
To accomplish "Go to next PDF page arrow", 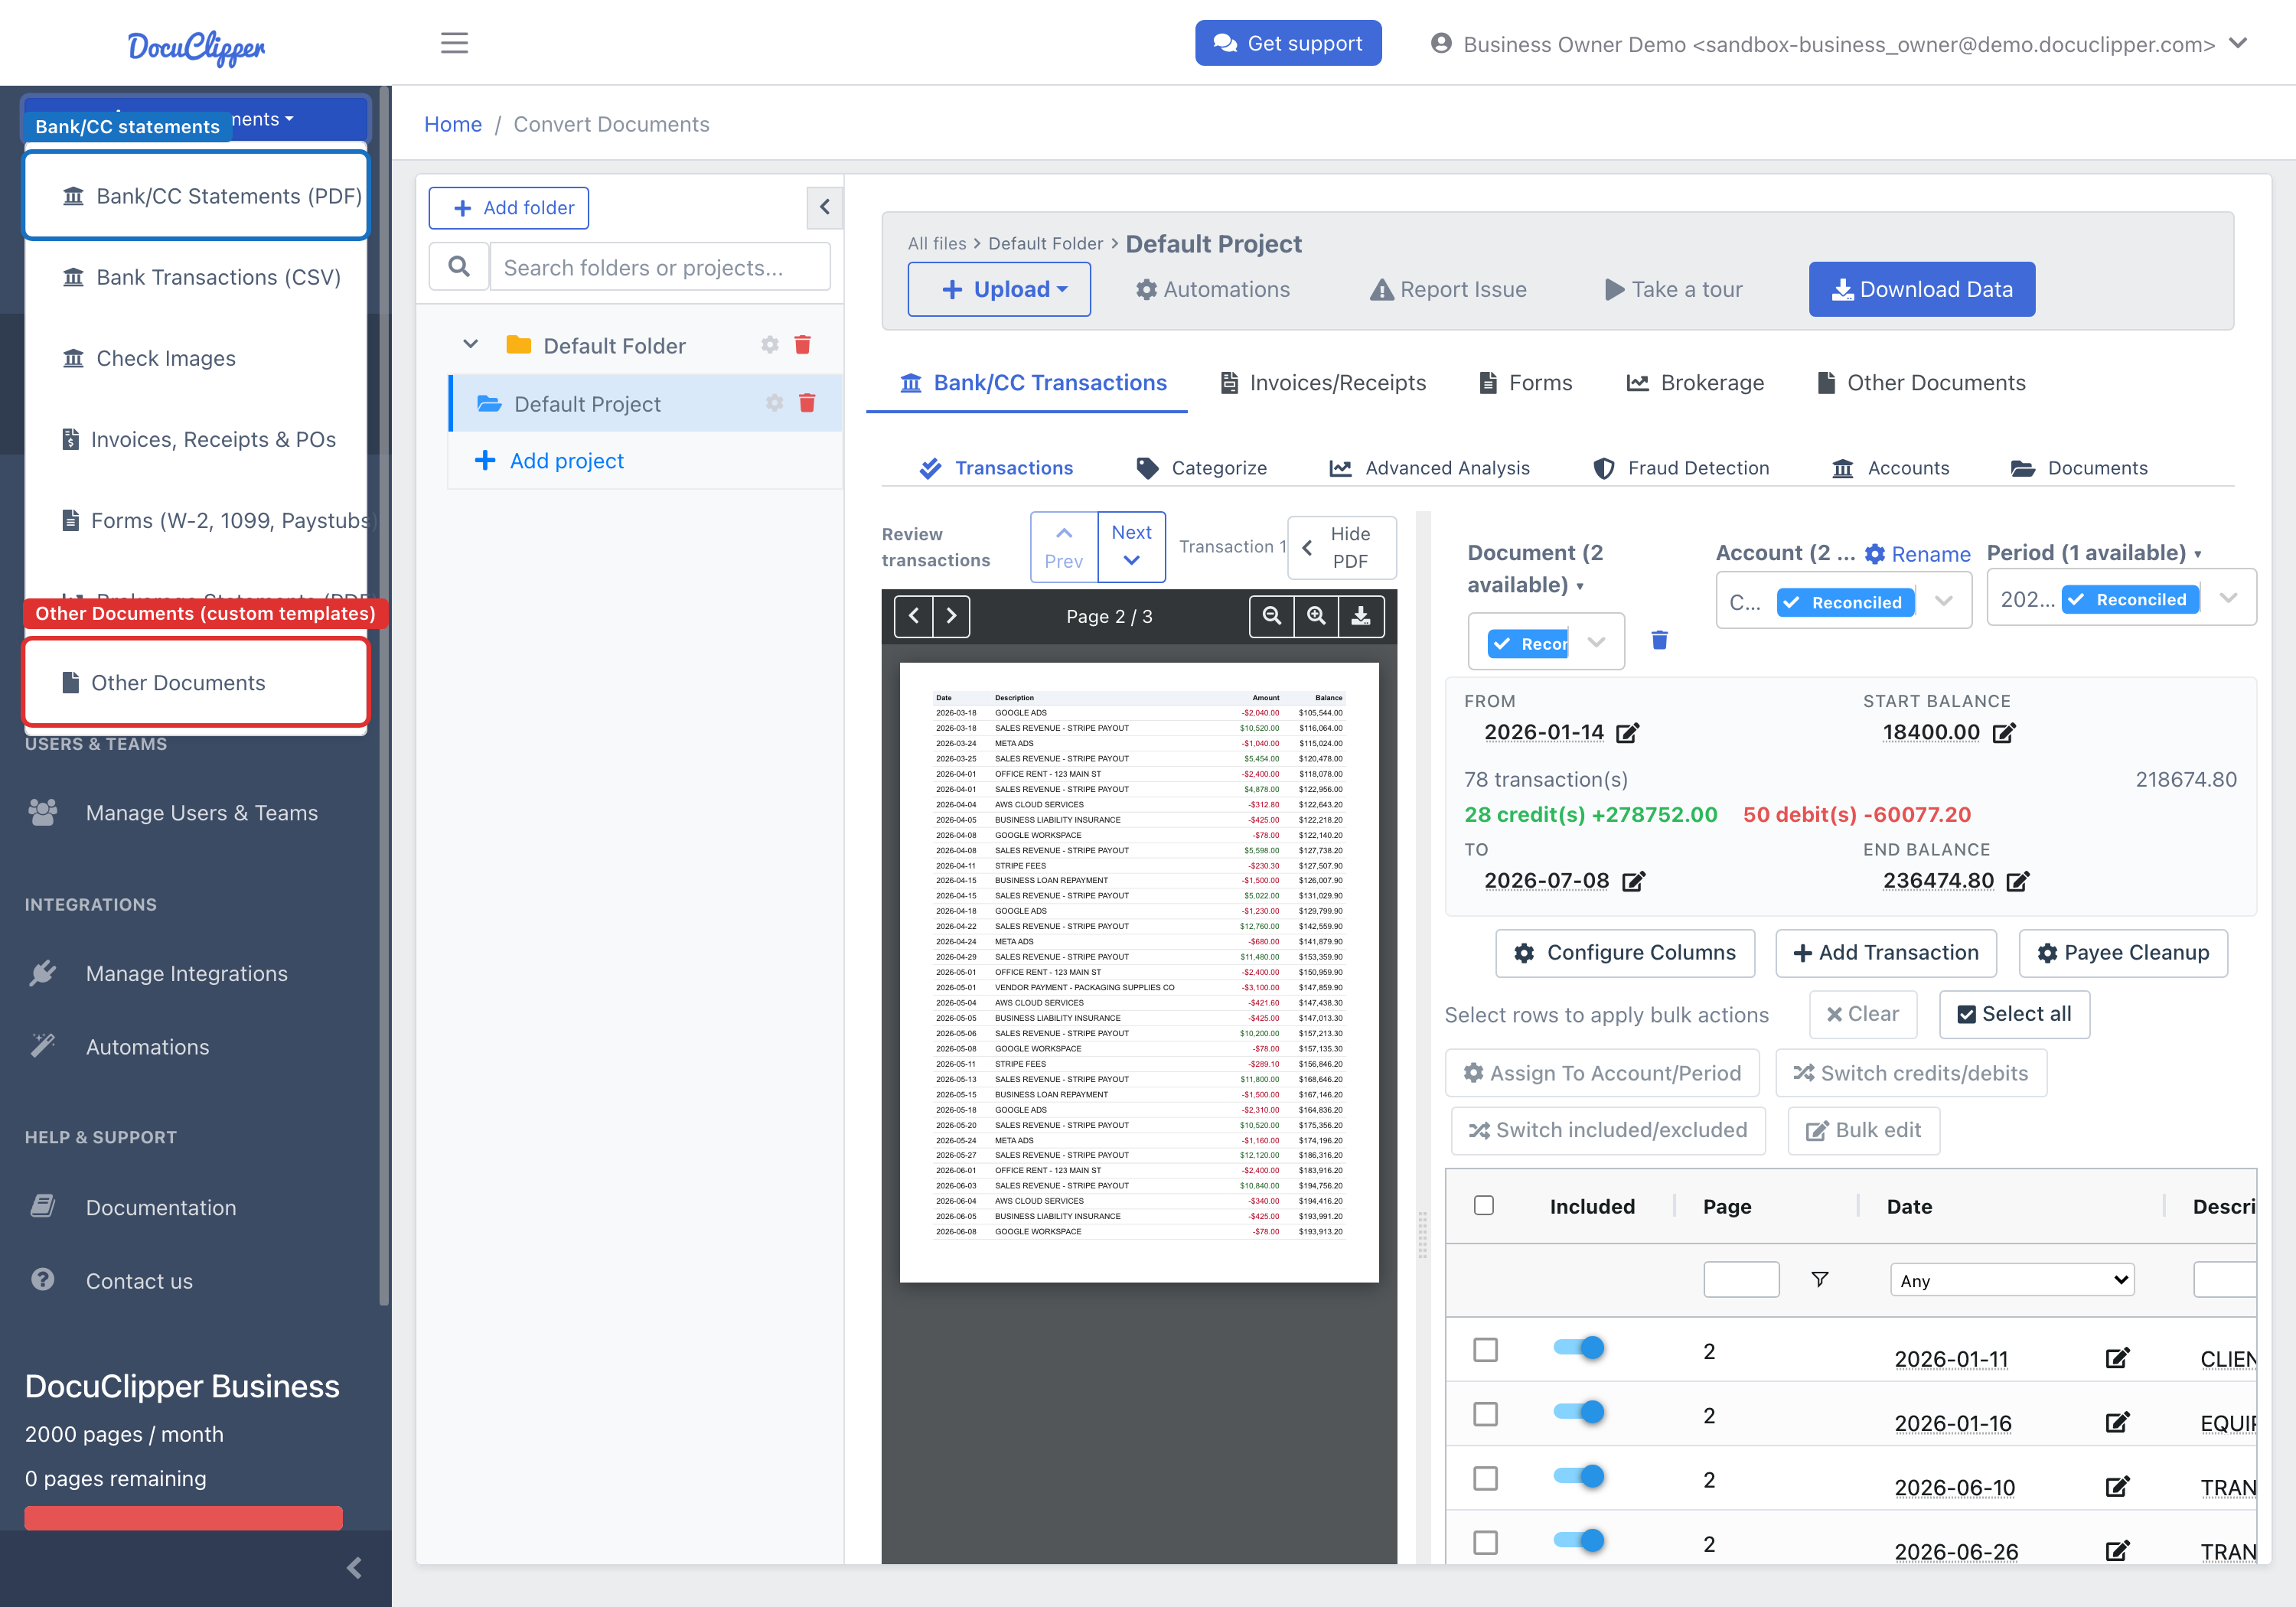I will point(951,616).
